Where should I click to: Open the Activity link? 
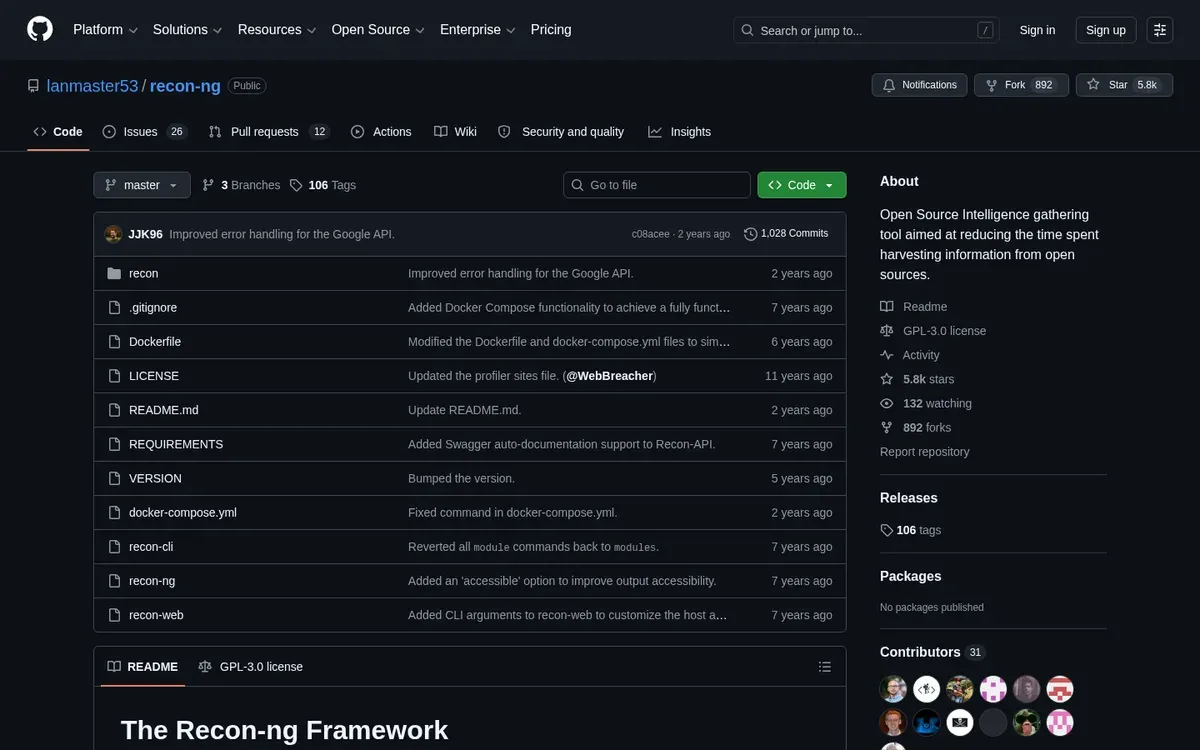click(910, 355)
